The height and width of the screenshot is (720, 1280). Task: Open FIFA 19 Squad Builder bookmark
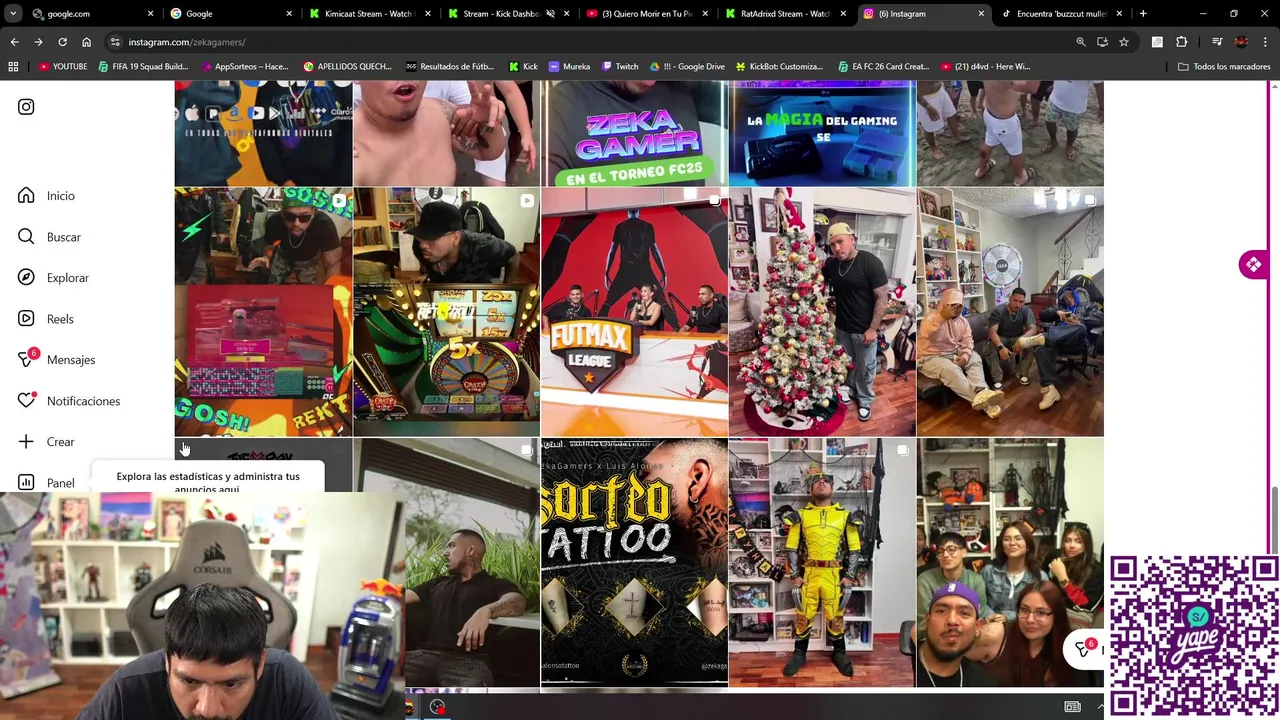tap(143, 67)
